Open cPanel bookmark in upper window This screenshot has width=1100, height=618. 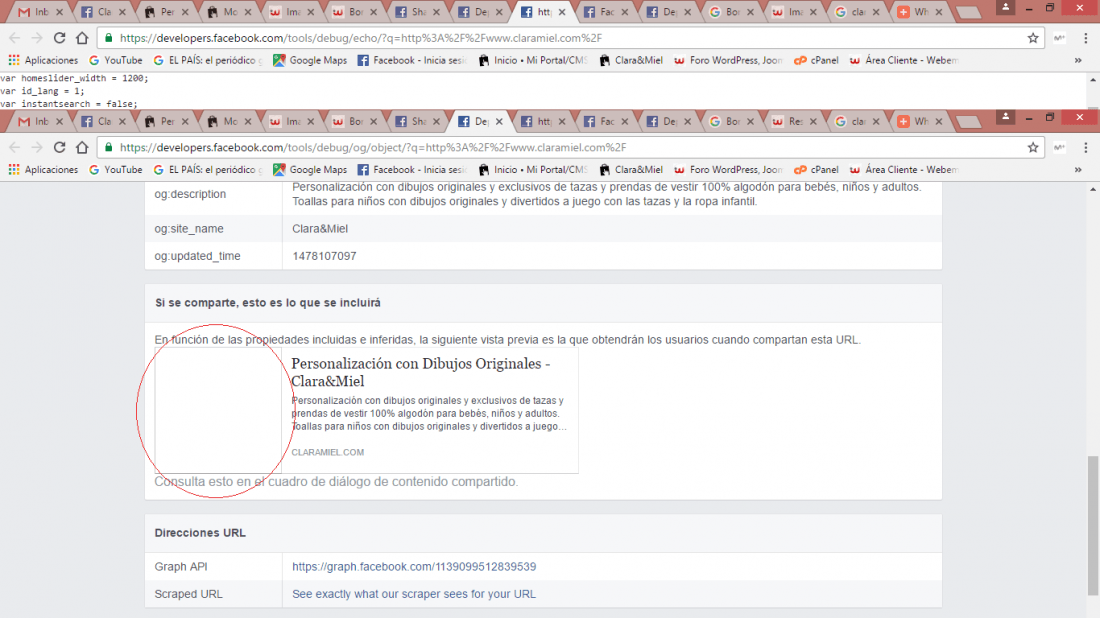click(x=816, y=60)
